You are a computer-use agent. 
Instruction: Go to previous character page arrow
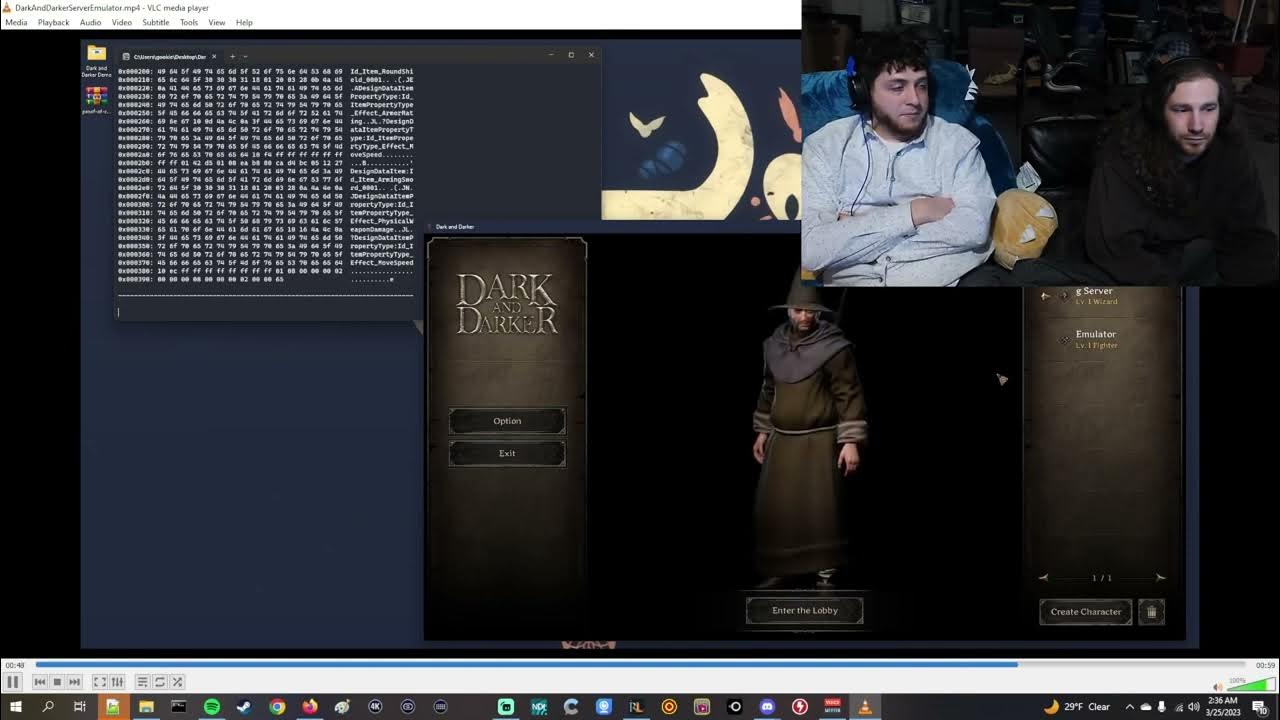(1044, 578)
